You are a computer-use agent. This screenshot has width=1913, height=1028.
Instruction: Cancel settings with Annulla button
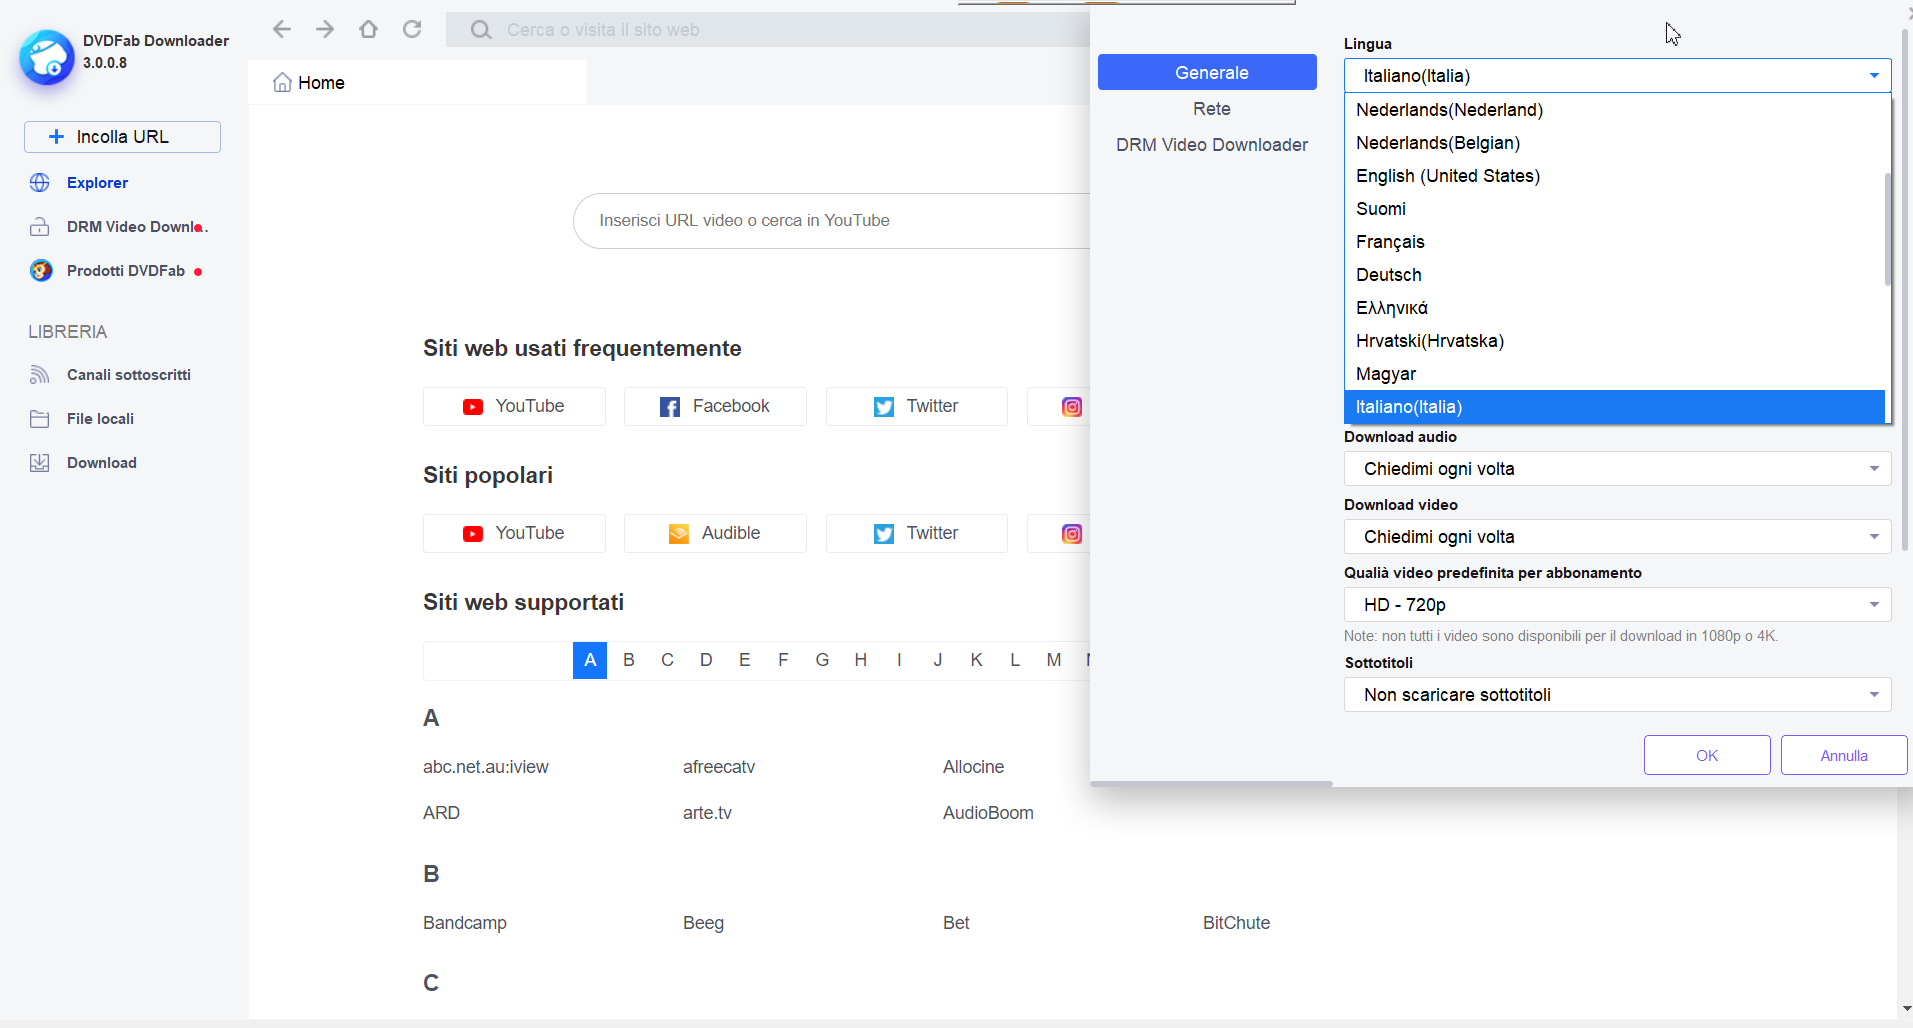click(x=1844, y=755)
